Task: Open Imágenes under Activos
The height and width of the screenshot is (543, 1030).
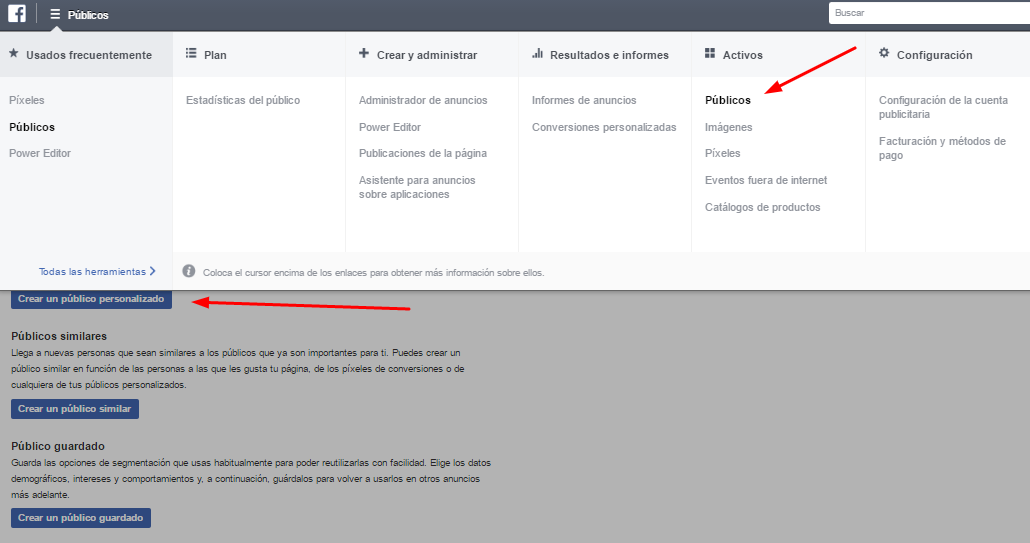Action: pyautogui.click(x=728, y=127)
